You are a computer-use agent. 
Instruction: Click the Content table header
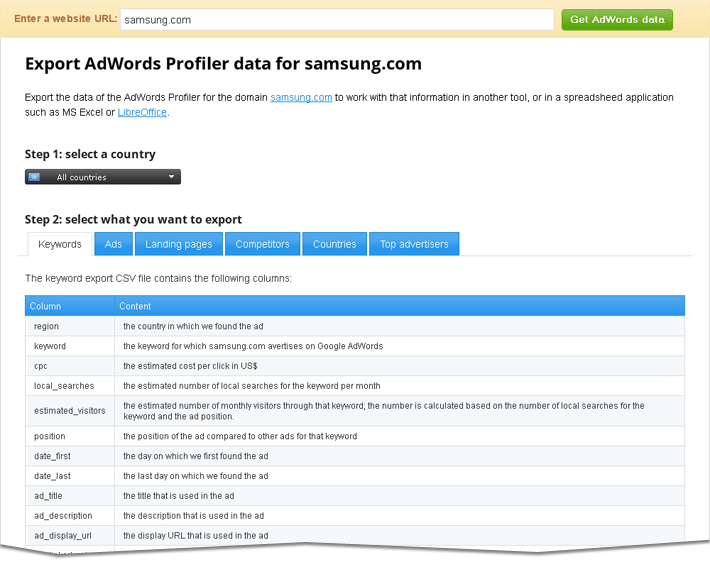click(x=399, y=306)
